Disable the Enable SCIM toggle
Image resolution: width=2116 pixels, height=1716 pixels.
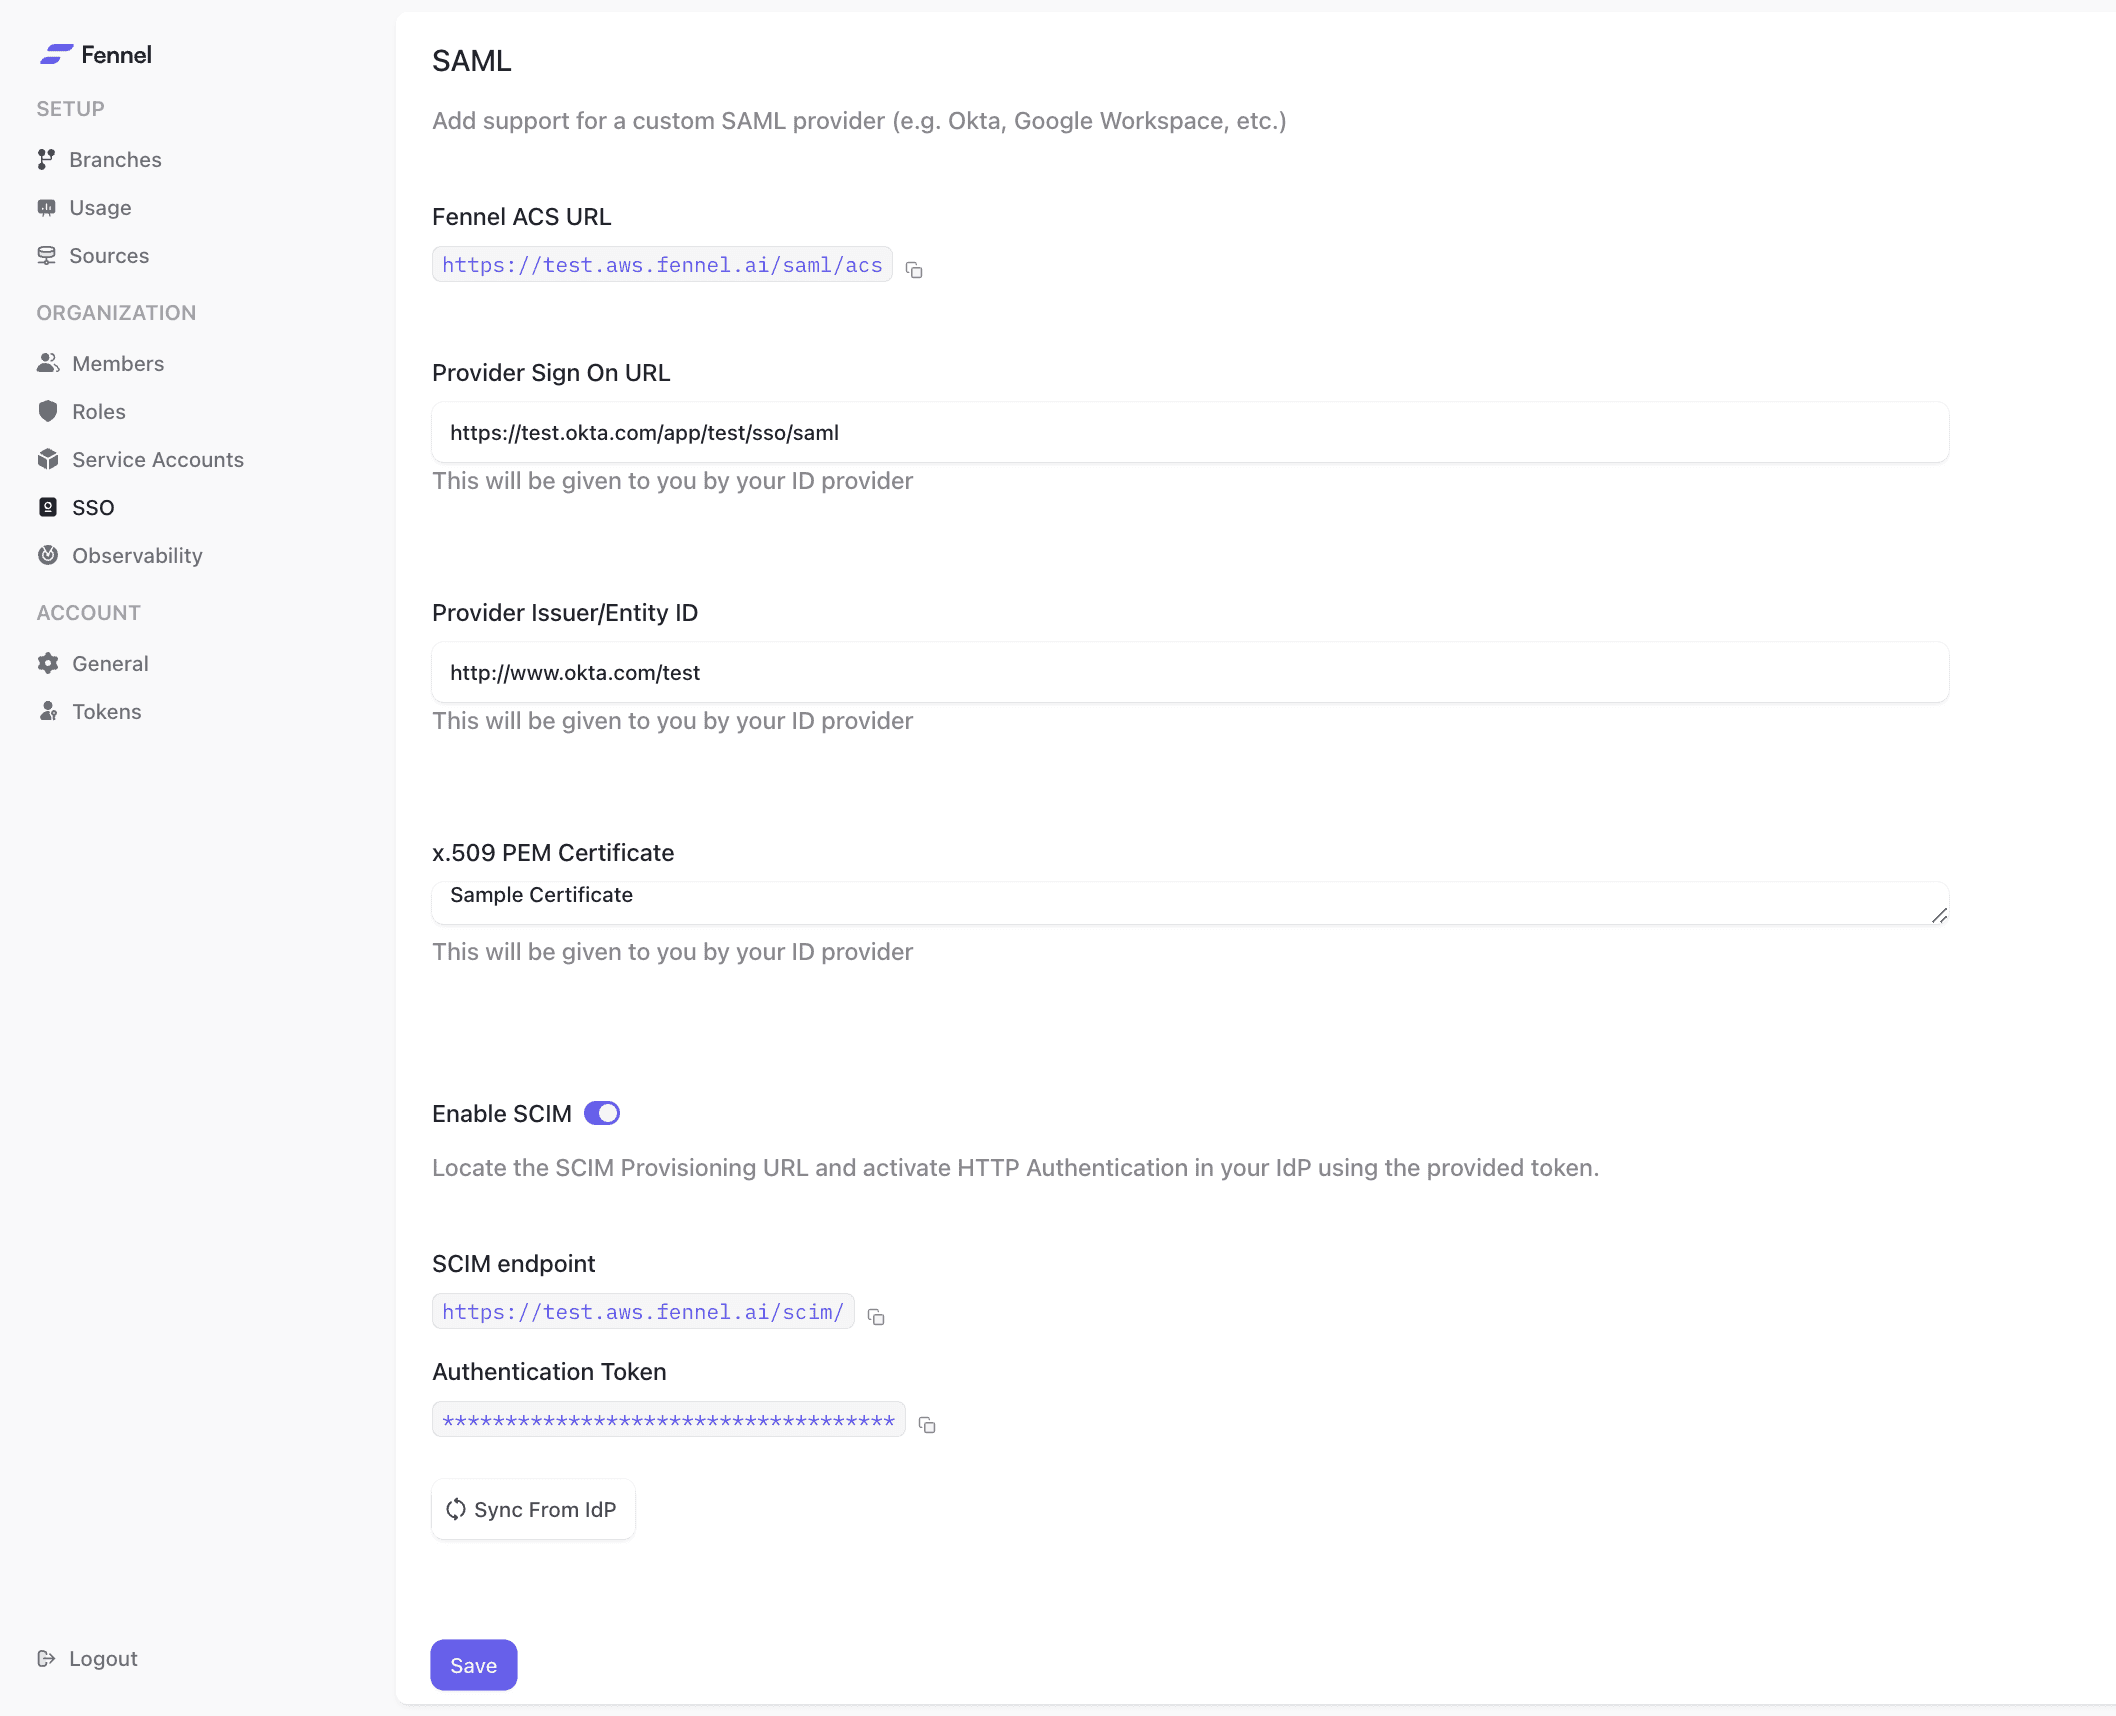(602, 1113)
